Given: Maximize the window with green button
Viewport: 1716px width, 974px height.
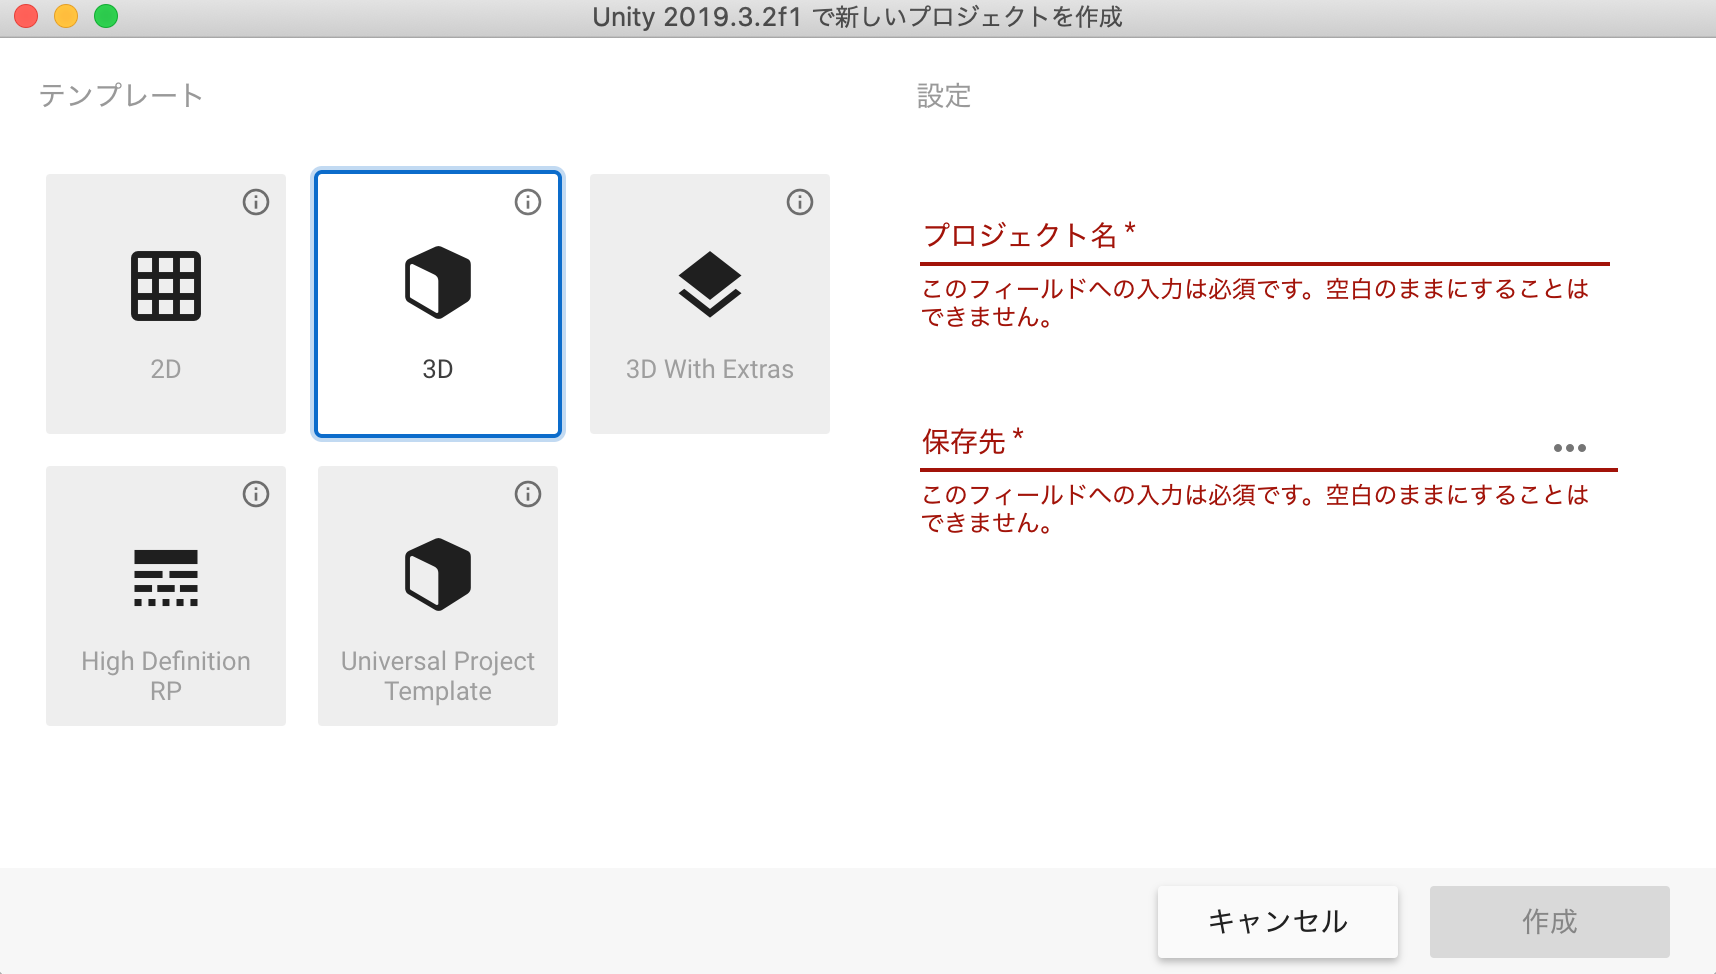Looking at the screenshot, I should pos(106,16).
